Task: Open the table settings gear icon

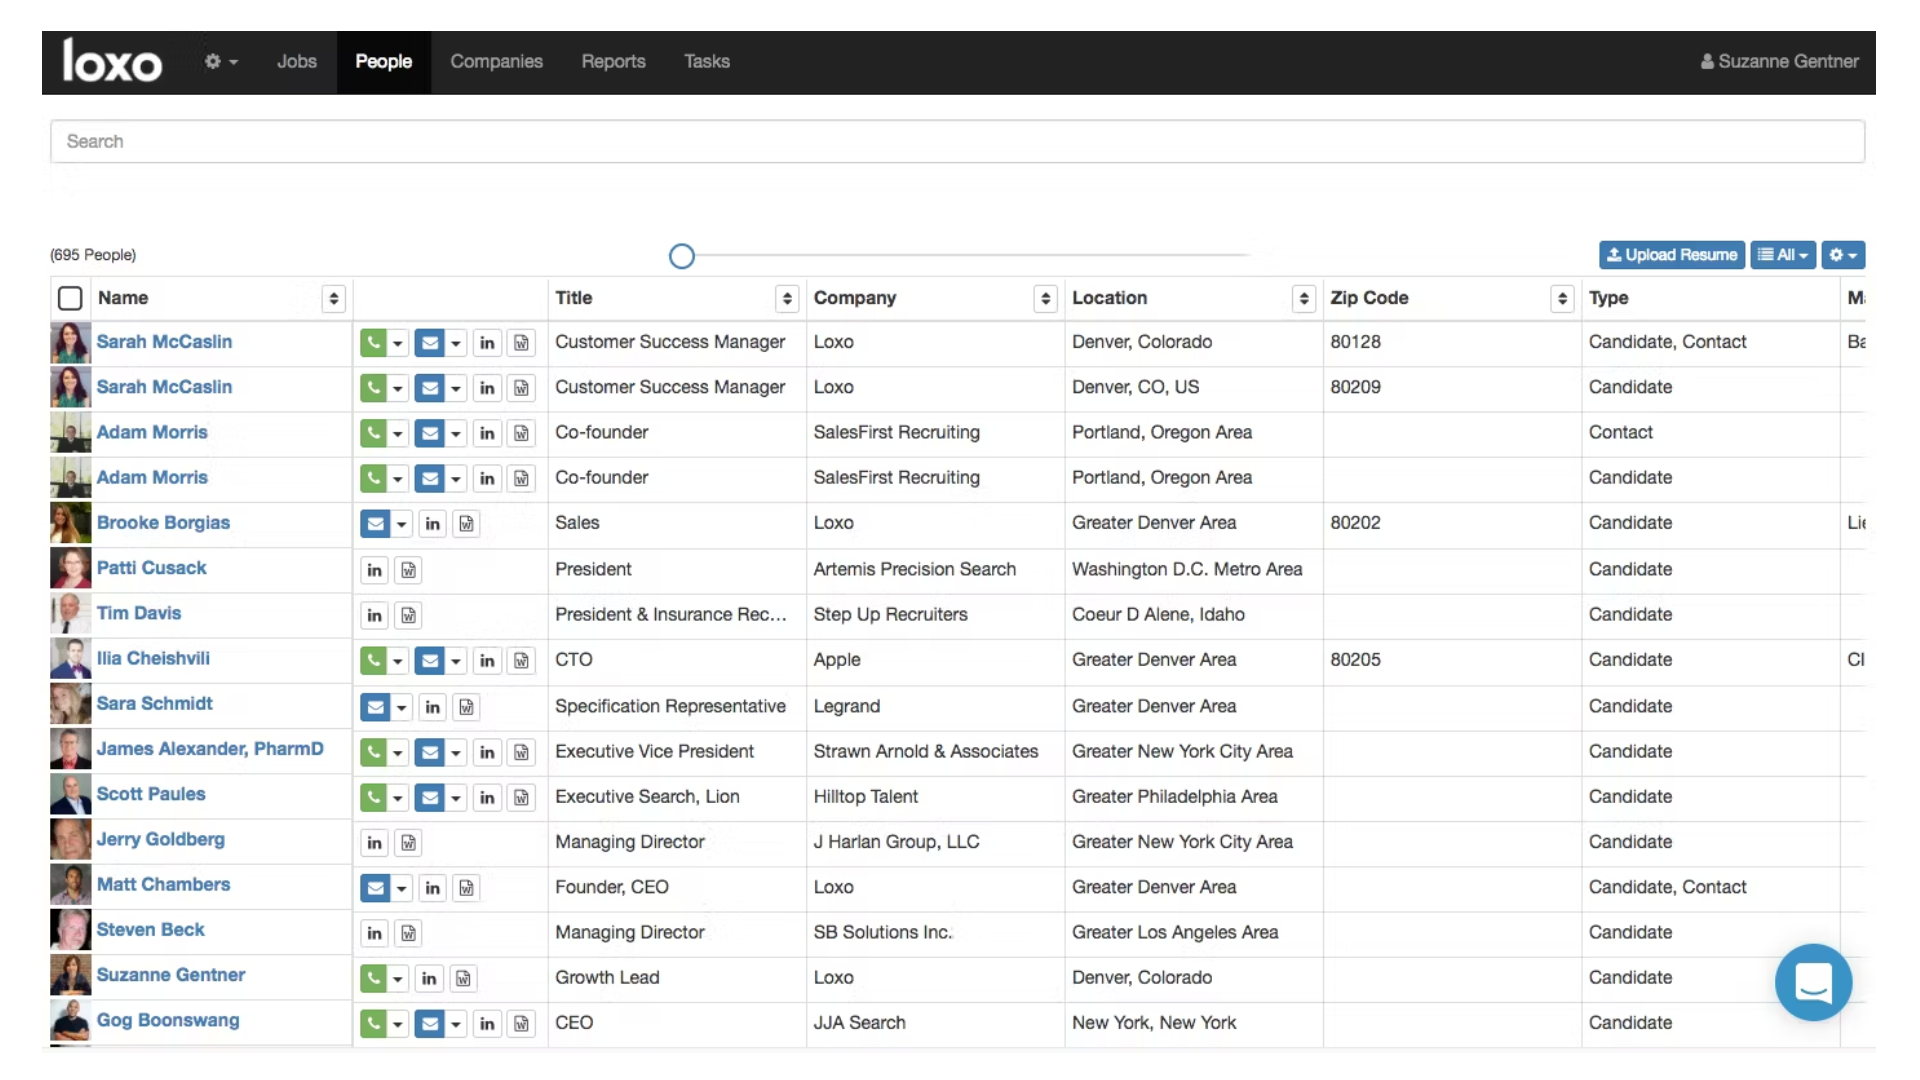Action: coord(1843,255)
